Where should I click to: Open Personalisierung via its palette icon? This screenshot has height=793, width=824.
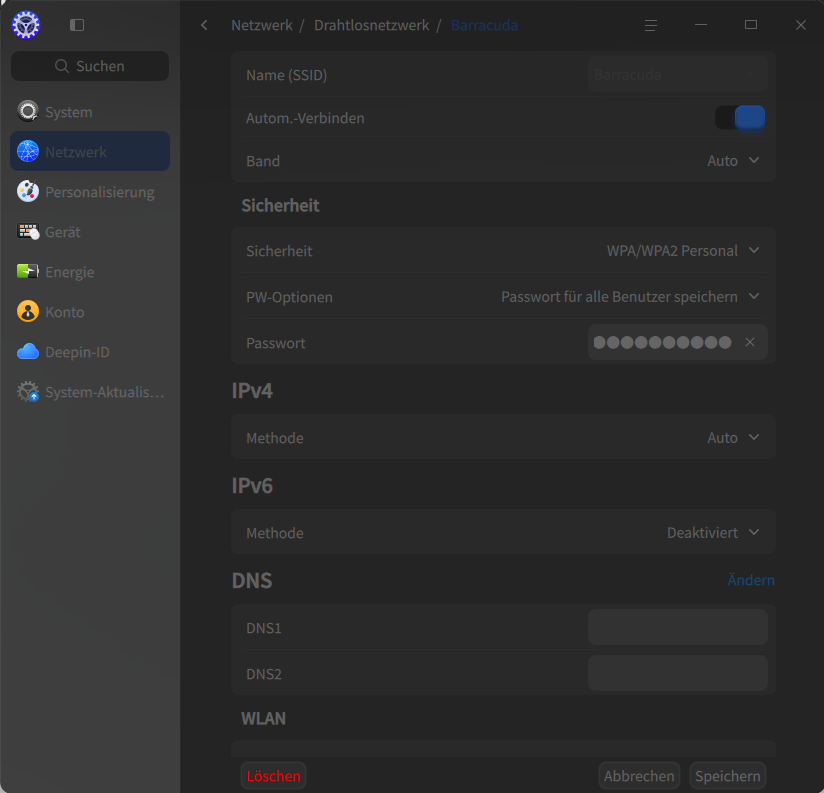[x=28, y=192]
